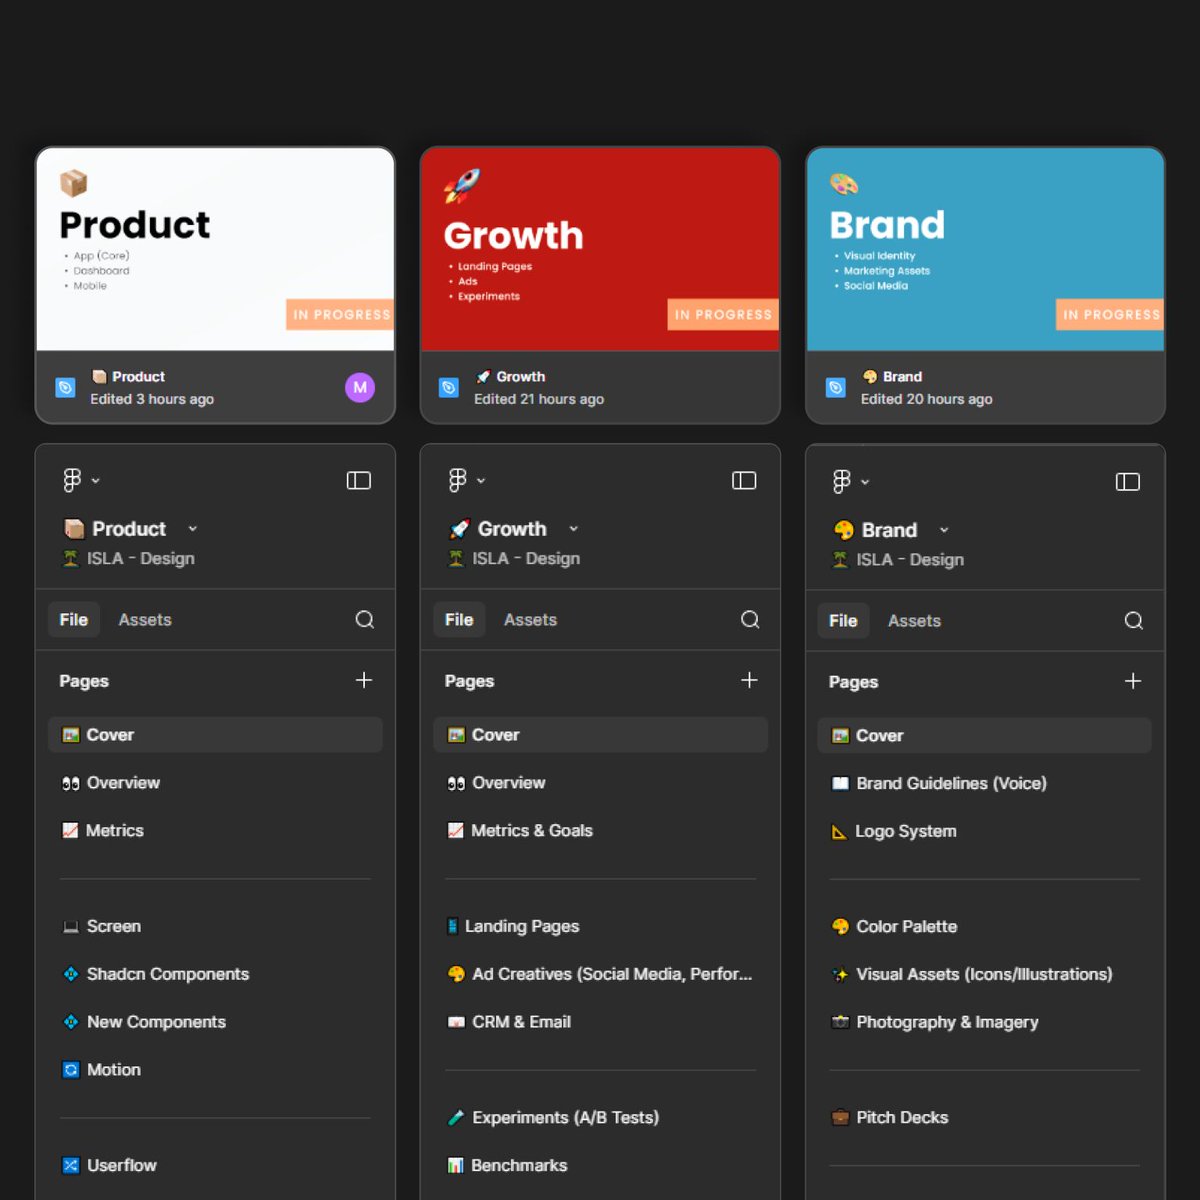
Task: Open ISLA - Design project link in Growth panel
Action: click(514, 559)
